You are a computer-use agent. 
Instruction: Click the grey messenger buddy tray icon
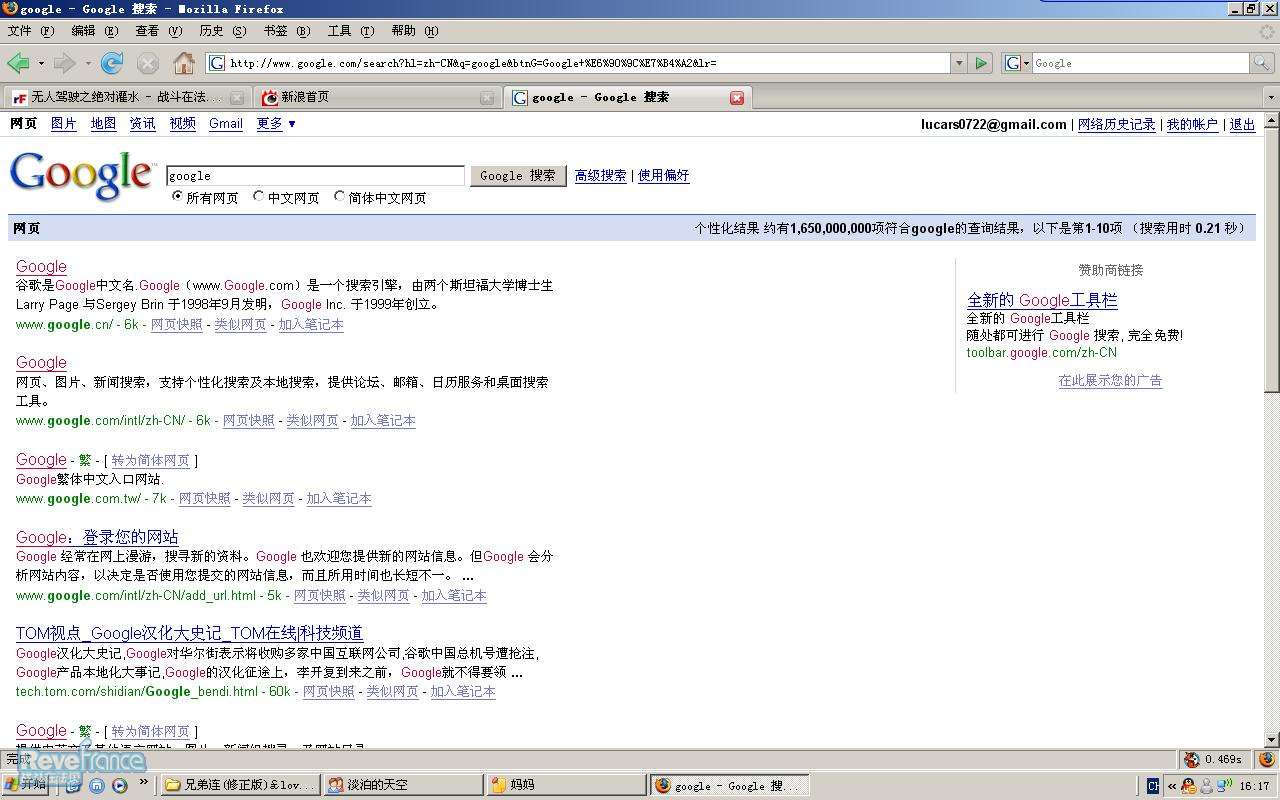(x=1205, y=786)
